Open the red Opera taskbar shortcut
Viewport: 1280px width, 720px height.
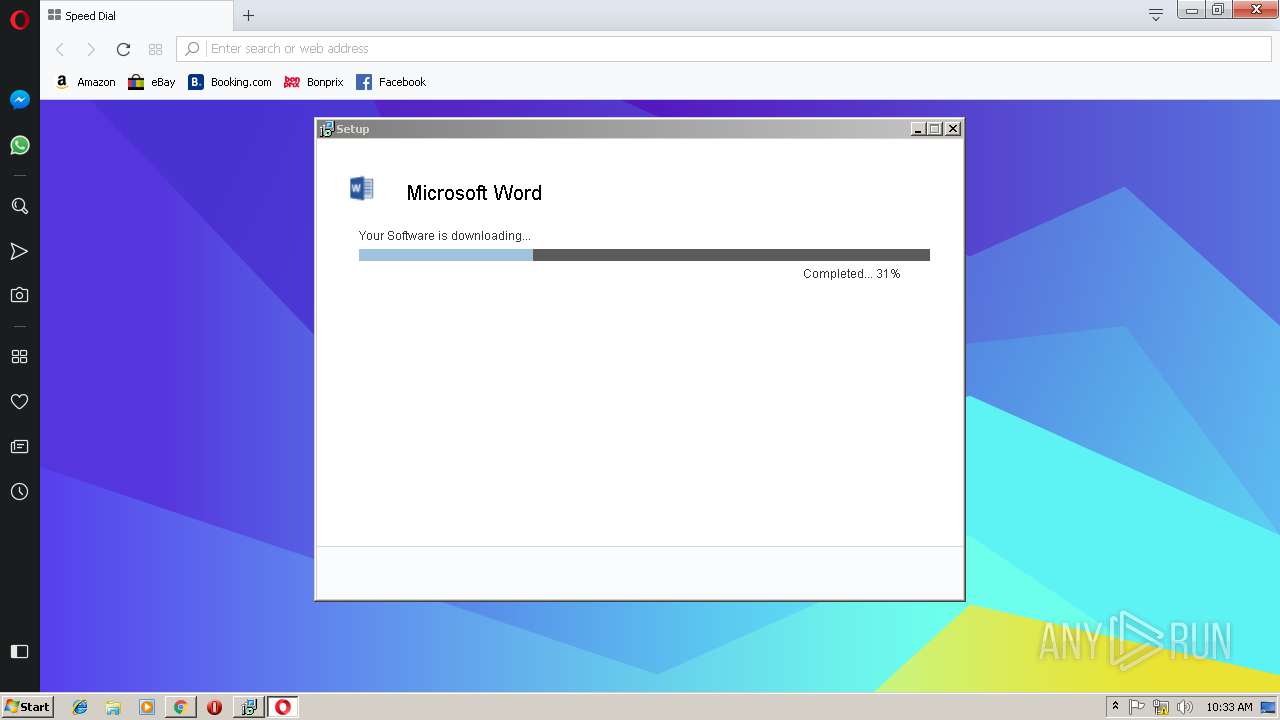pos(214,707)
